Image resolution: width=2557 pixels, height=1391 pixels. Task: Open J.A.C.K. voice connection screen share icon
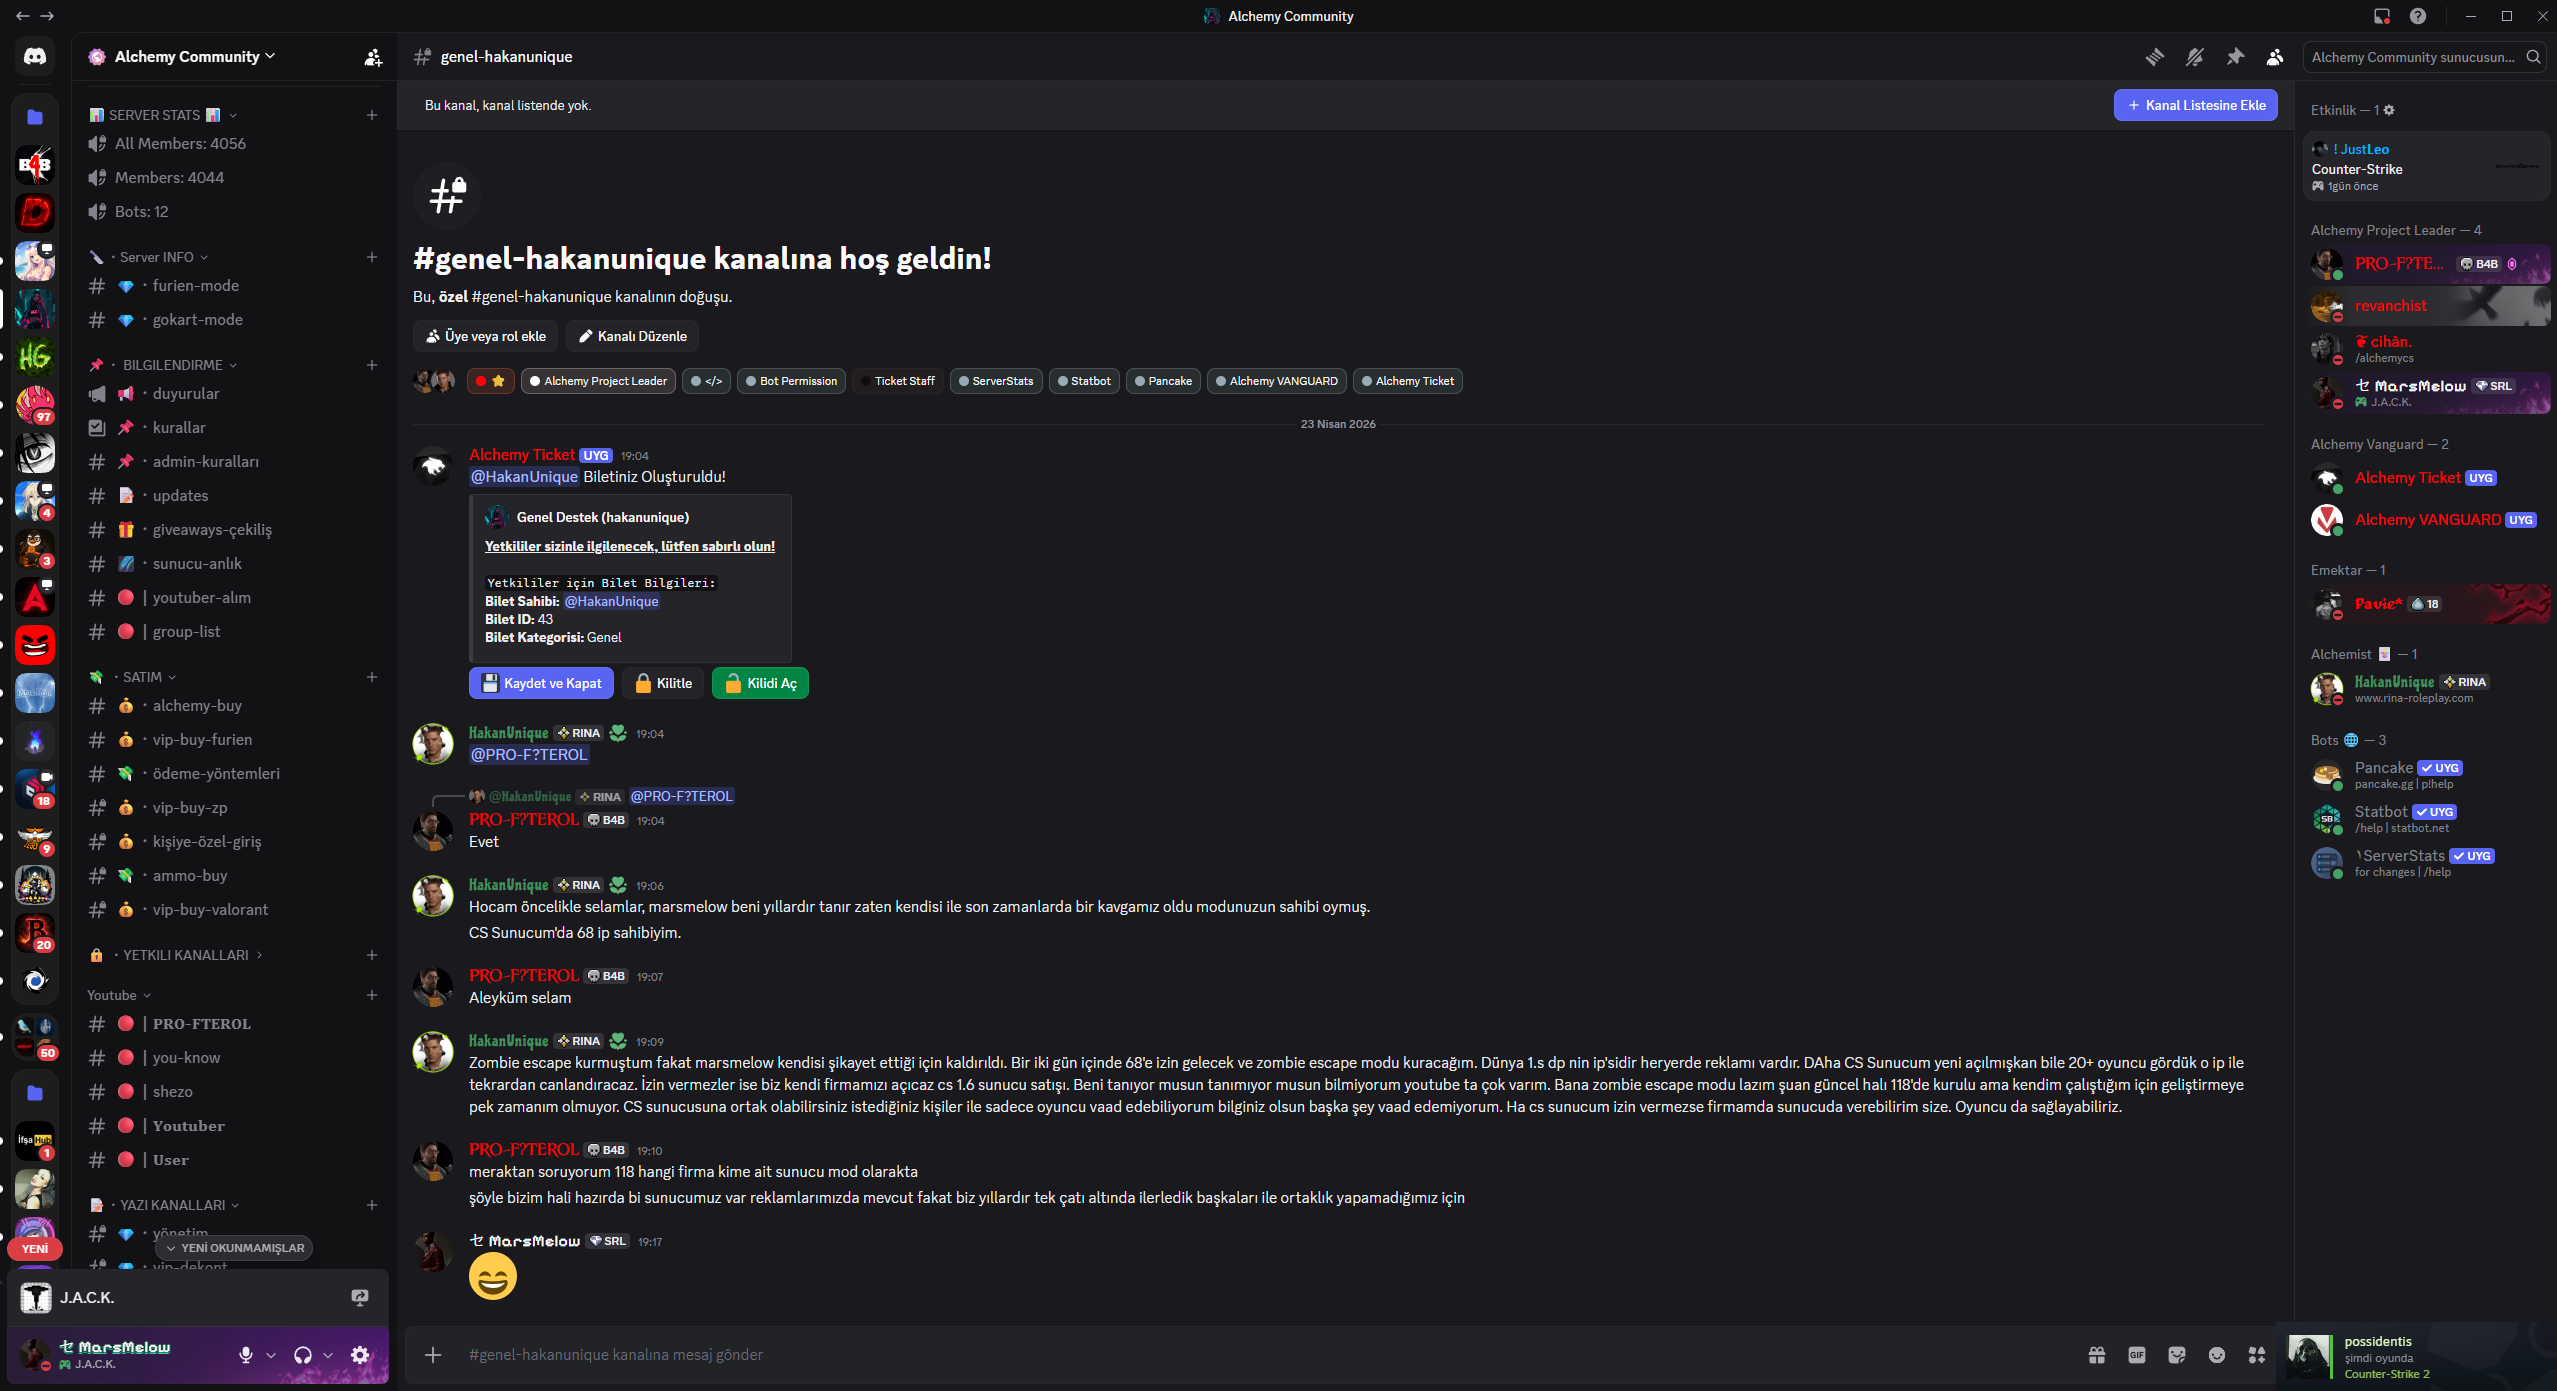pos(360,1298)
